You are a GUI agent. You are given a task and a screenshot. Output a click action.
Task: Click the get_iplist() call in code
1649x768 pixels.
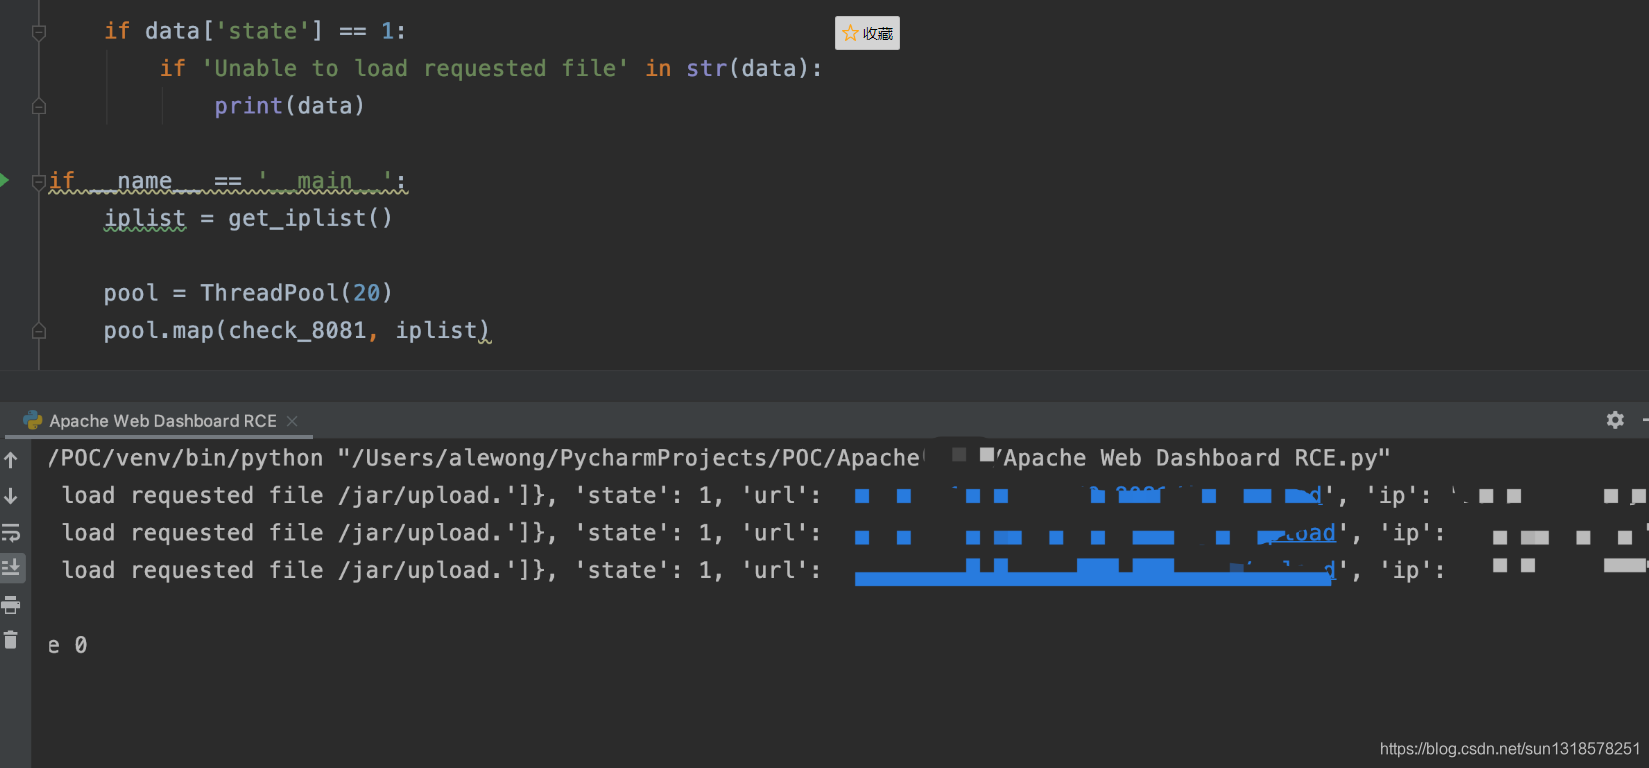click(310, 218)
